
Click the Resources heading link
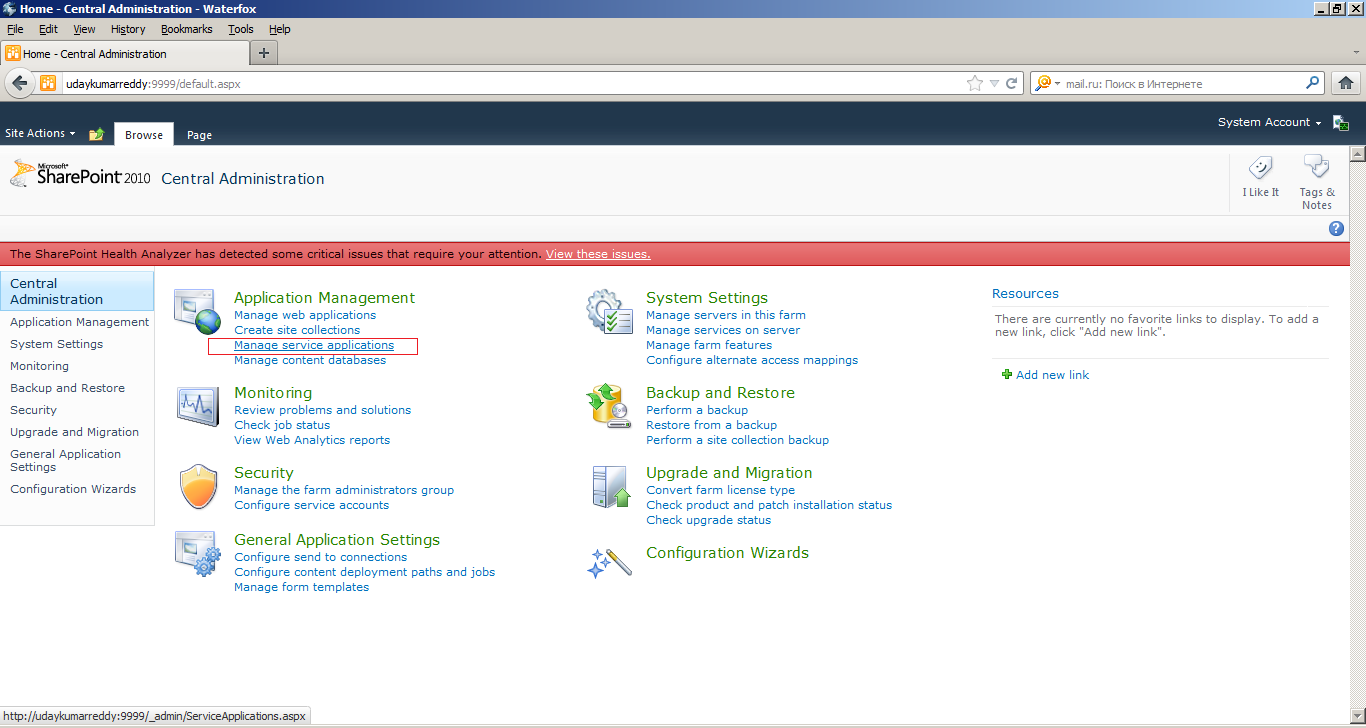[1025, 294]
